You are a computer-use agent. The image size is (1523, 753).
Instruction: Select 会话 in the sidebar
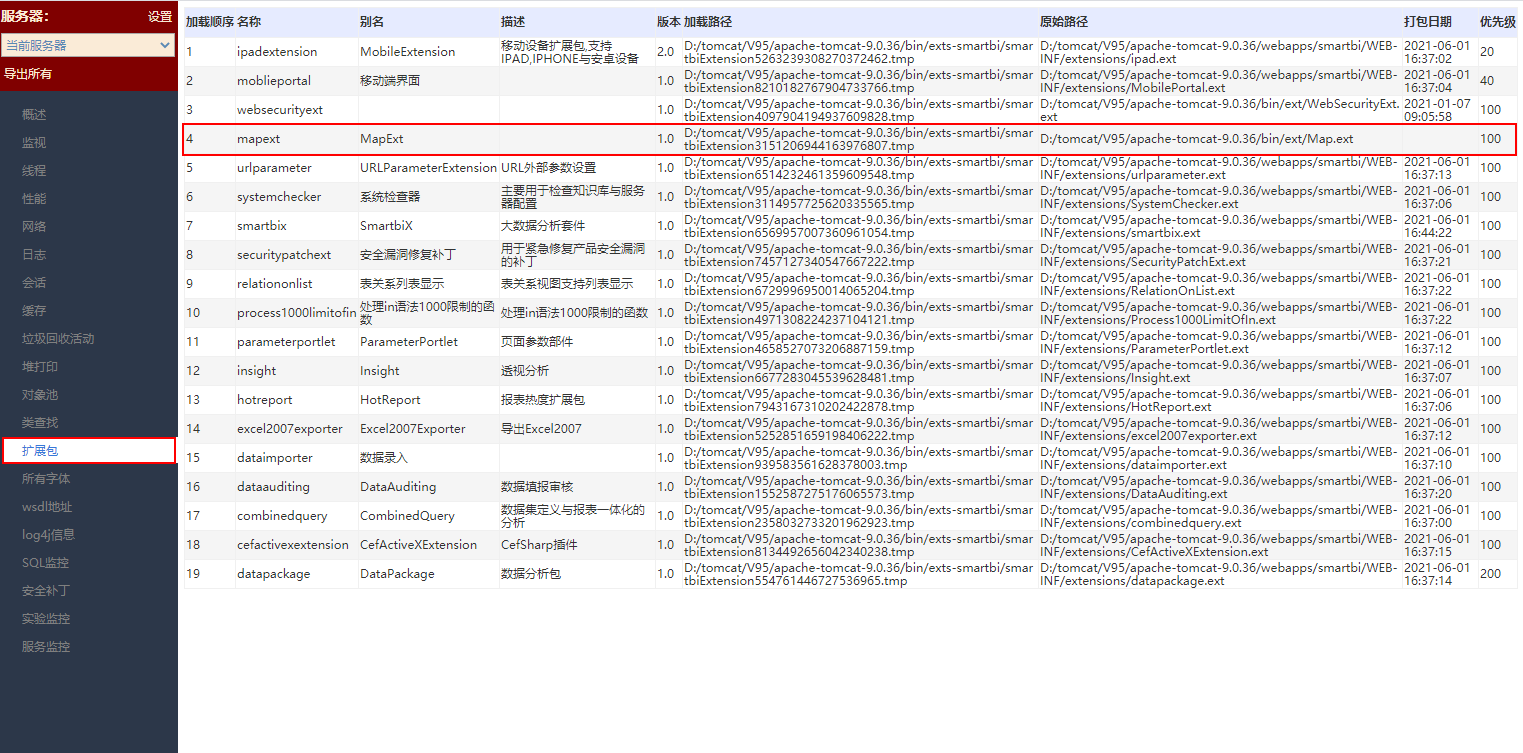[34, 283]
